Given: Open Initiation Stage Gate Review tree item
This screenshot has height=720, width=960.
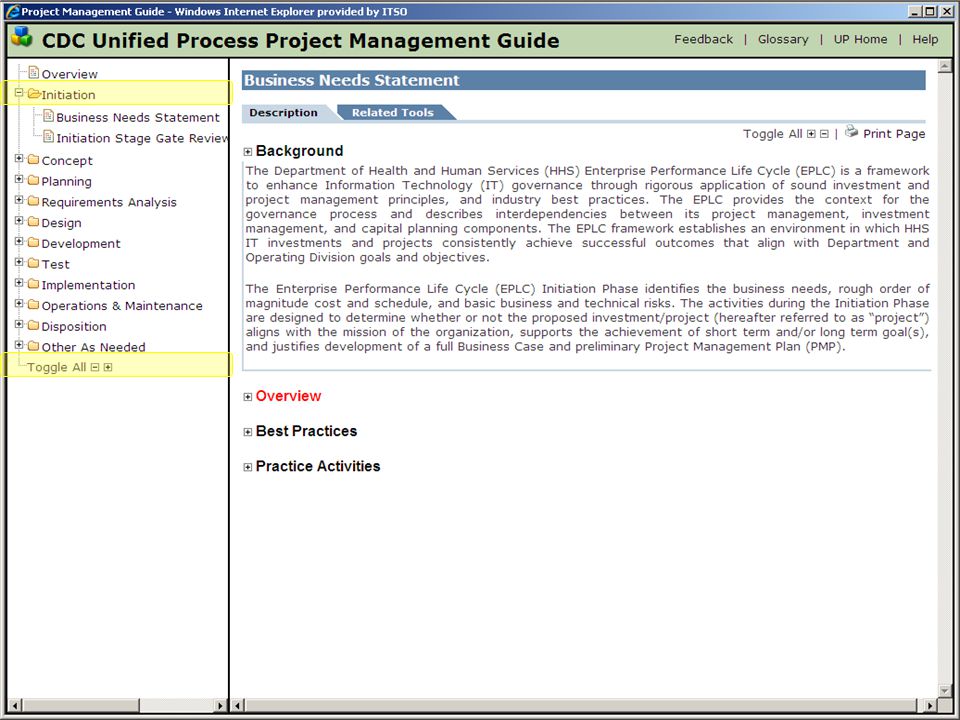Looking at the screenshot, I should point(142,138).
